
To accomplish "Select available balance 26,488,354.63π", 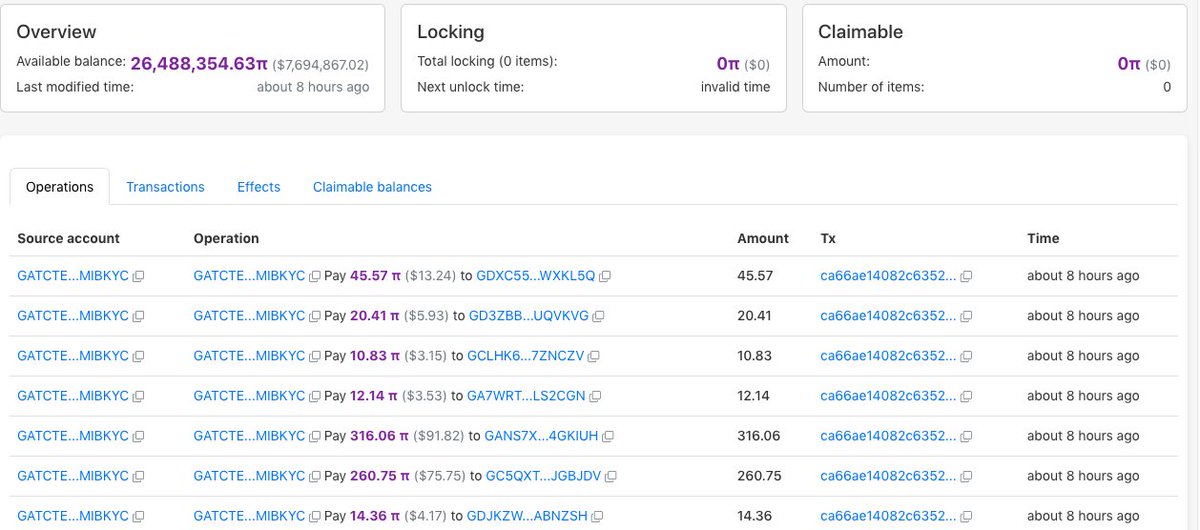I will [199, 63].
